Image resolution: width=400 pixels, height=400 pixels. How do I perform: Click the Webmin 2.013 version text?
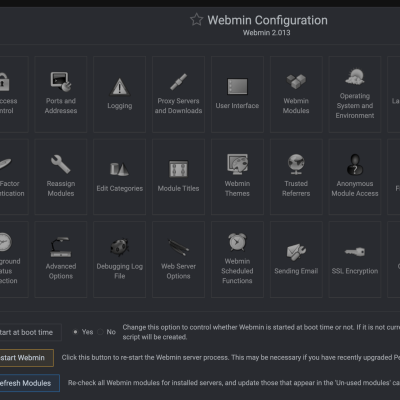[266, 33]
